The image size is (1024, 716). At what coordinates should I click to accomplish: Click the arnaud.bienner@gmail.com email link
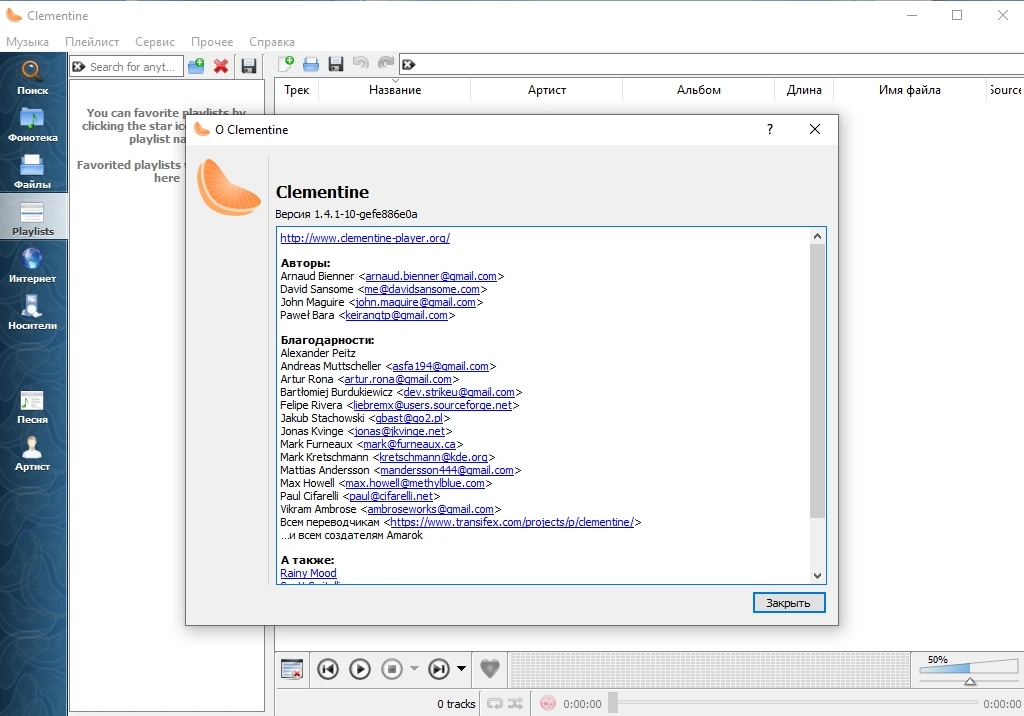pos(431,276)
